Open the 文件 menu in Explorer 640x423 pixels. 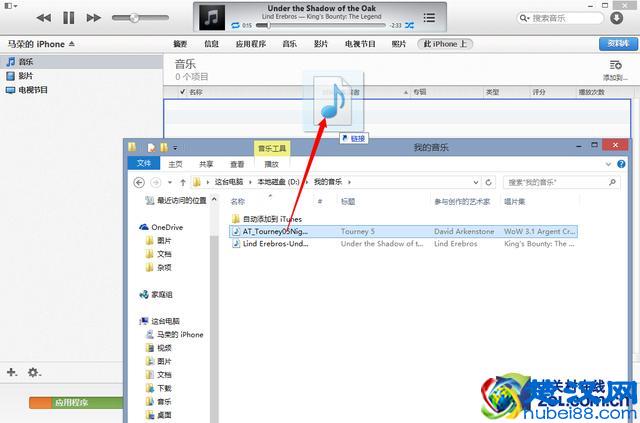(x=144, y=163)
